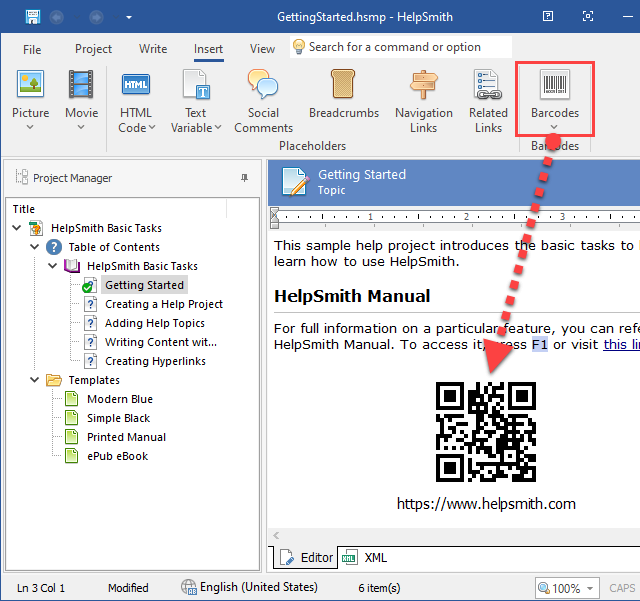Switch to the XML tab
Image resolution: width=640 pixels, height=601 pixels.
coord(364,557)
